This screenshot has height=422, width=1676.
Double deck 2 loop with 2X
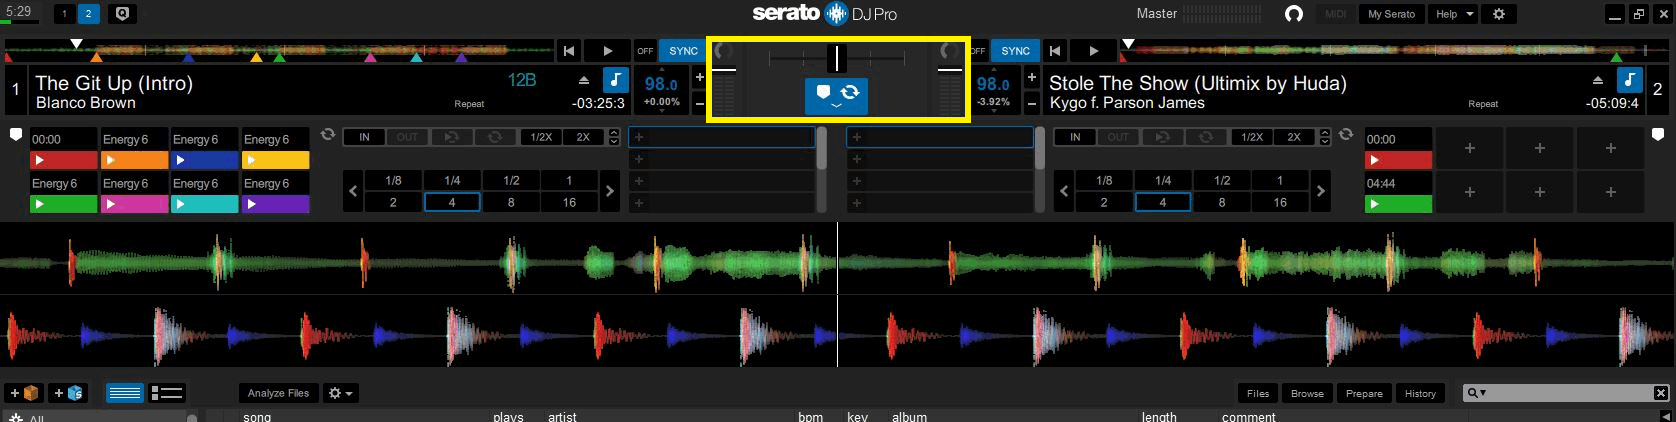(x=1294, y=137)
